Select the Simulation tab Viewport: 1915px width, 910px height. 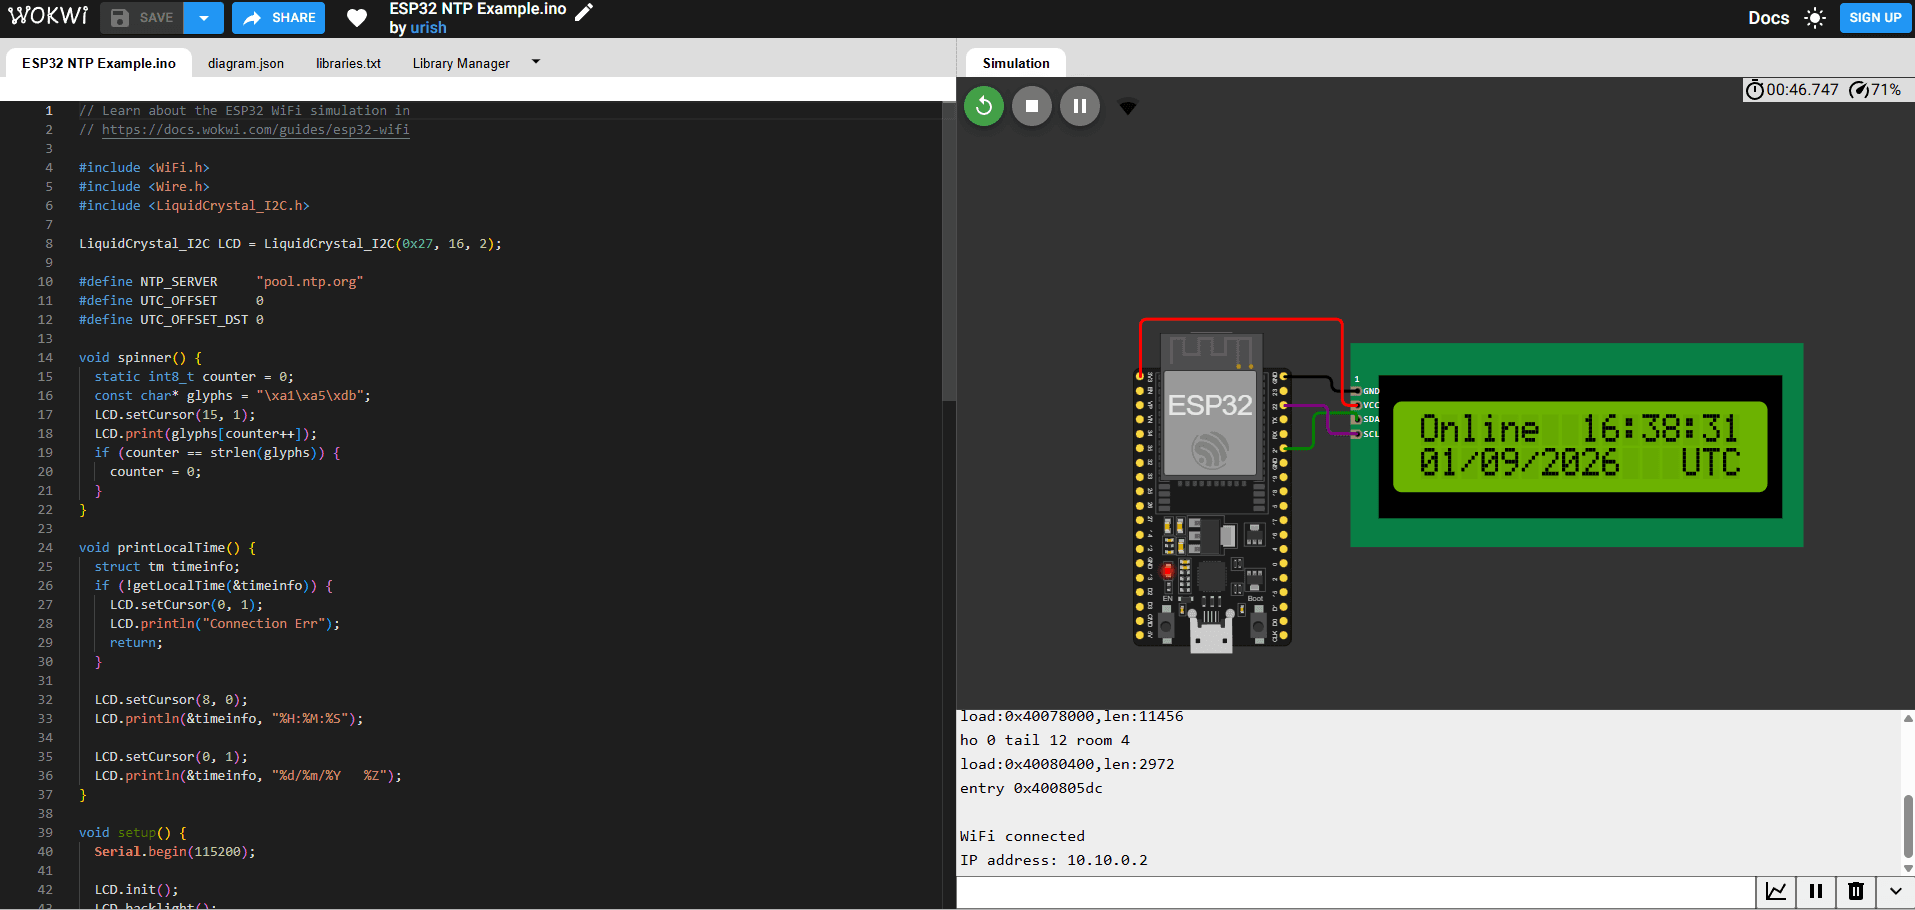pyautogui.click(x=1016, y=63)
